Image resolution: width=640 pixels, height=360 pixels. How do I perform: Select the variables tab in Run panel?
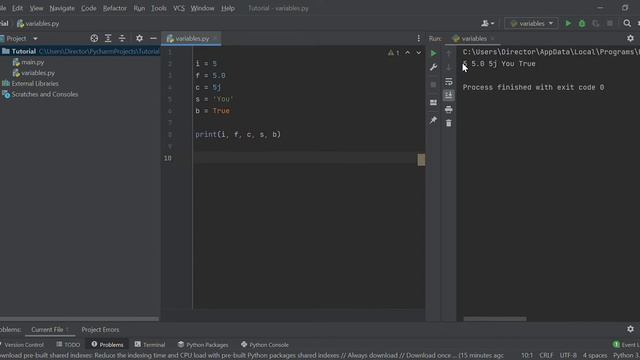point(473,38)
